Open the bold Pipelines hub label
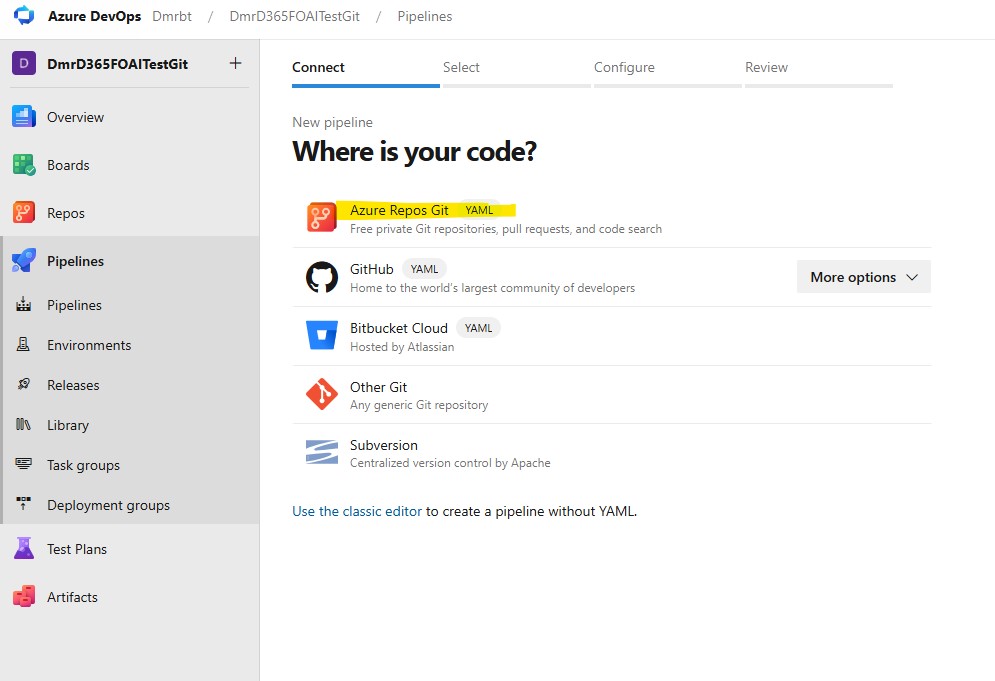 coord(76,261)
